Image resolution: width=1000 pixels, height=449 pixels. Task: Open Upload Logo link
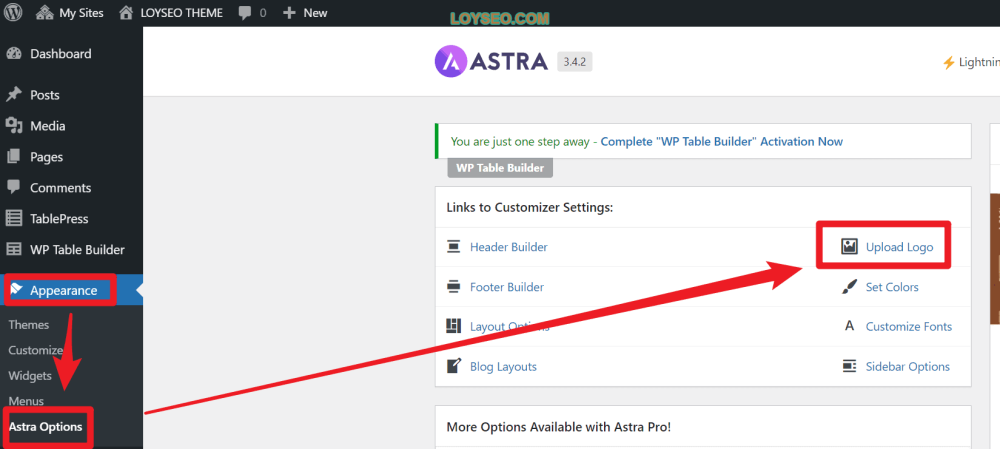[899, 247]
